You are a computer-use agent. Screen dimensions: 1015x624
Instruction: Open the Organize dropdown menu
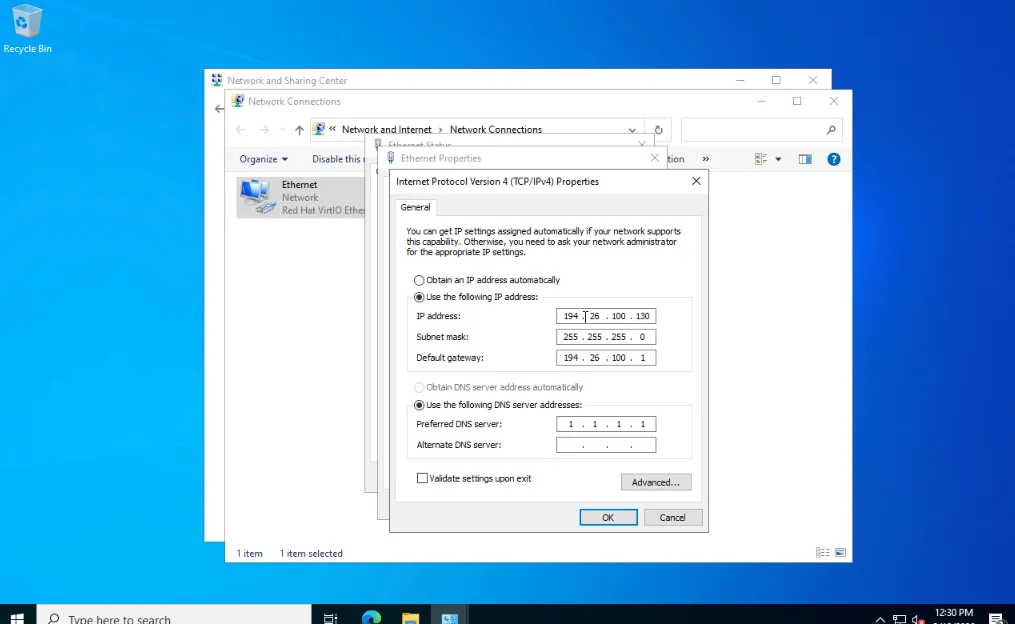coord(262,158)
